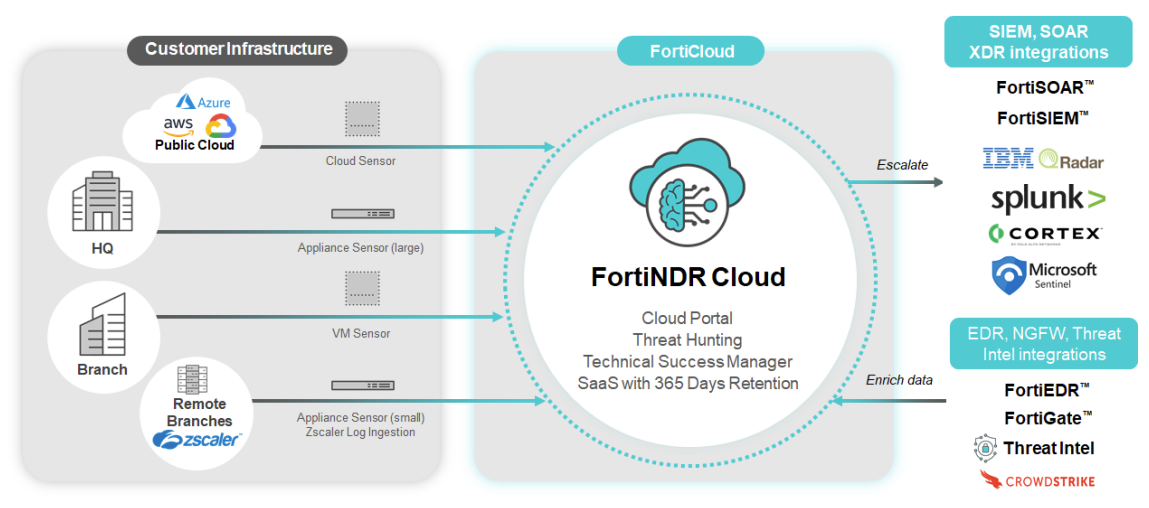Viewport: 1149px width, 508px height.
Task: Select the Branch building icon
Action: point(102,323)
